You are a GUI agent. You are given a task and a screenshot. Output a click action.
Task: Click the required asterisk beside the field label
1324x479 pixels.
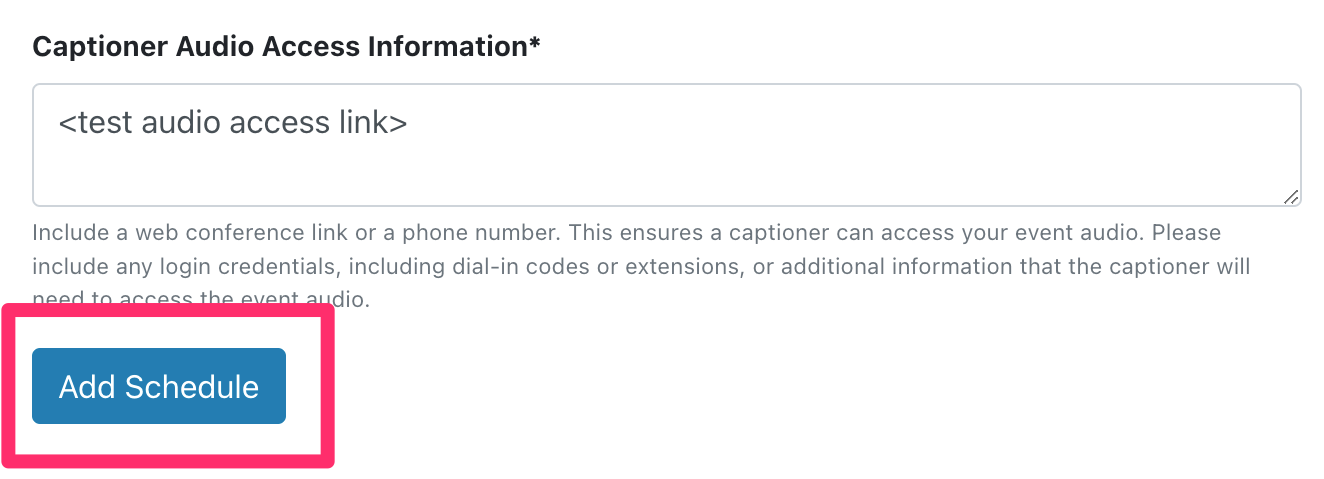coord(535,42)
